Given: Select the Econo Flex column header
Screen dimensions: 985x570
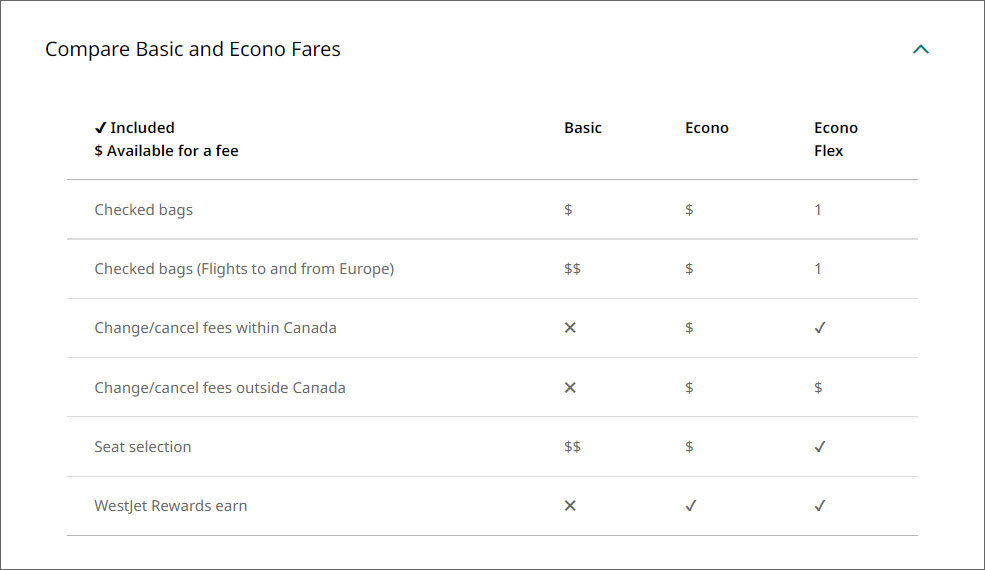Looking at the screenshot, I should (x=836, y=139).
